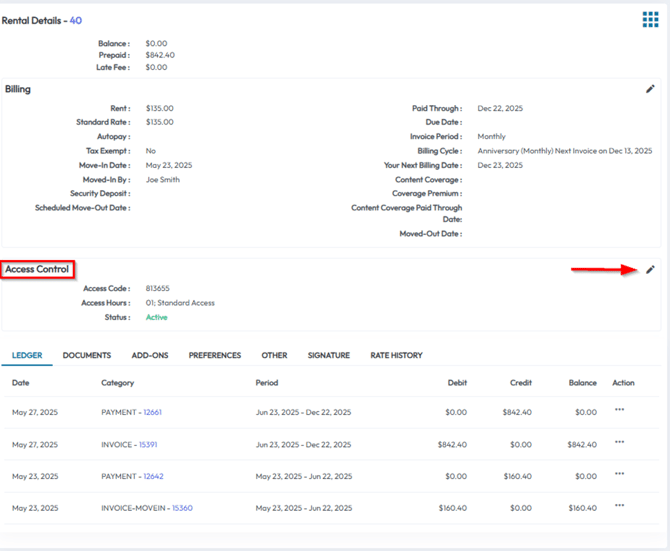The height and width of the screenshot is (551, 670).
Task: Go to the Preferences tab
Action: 215,355
